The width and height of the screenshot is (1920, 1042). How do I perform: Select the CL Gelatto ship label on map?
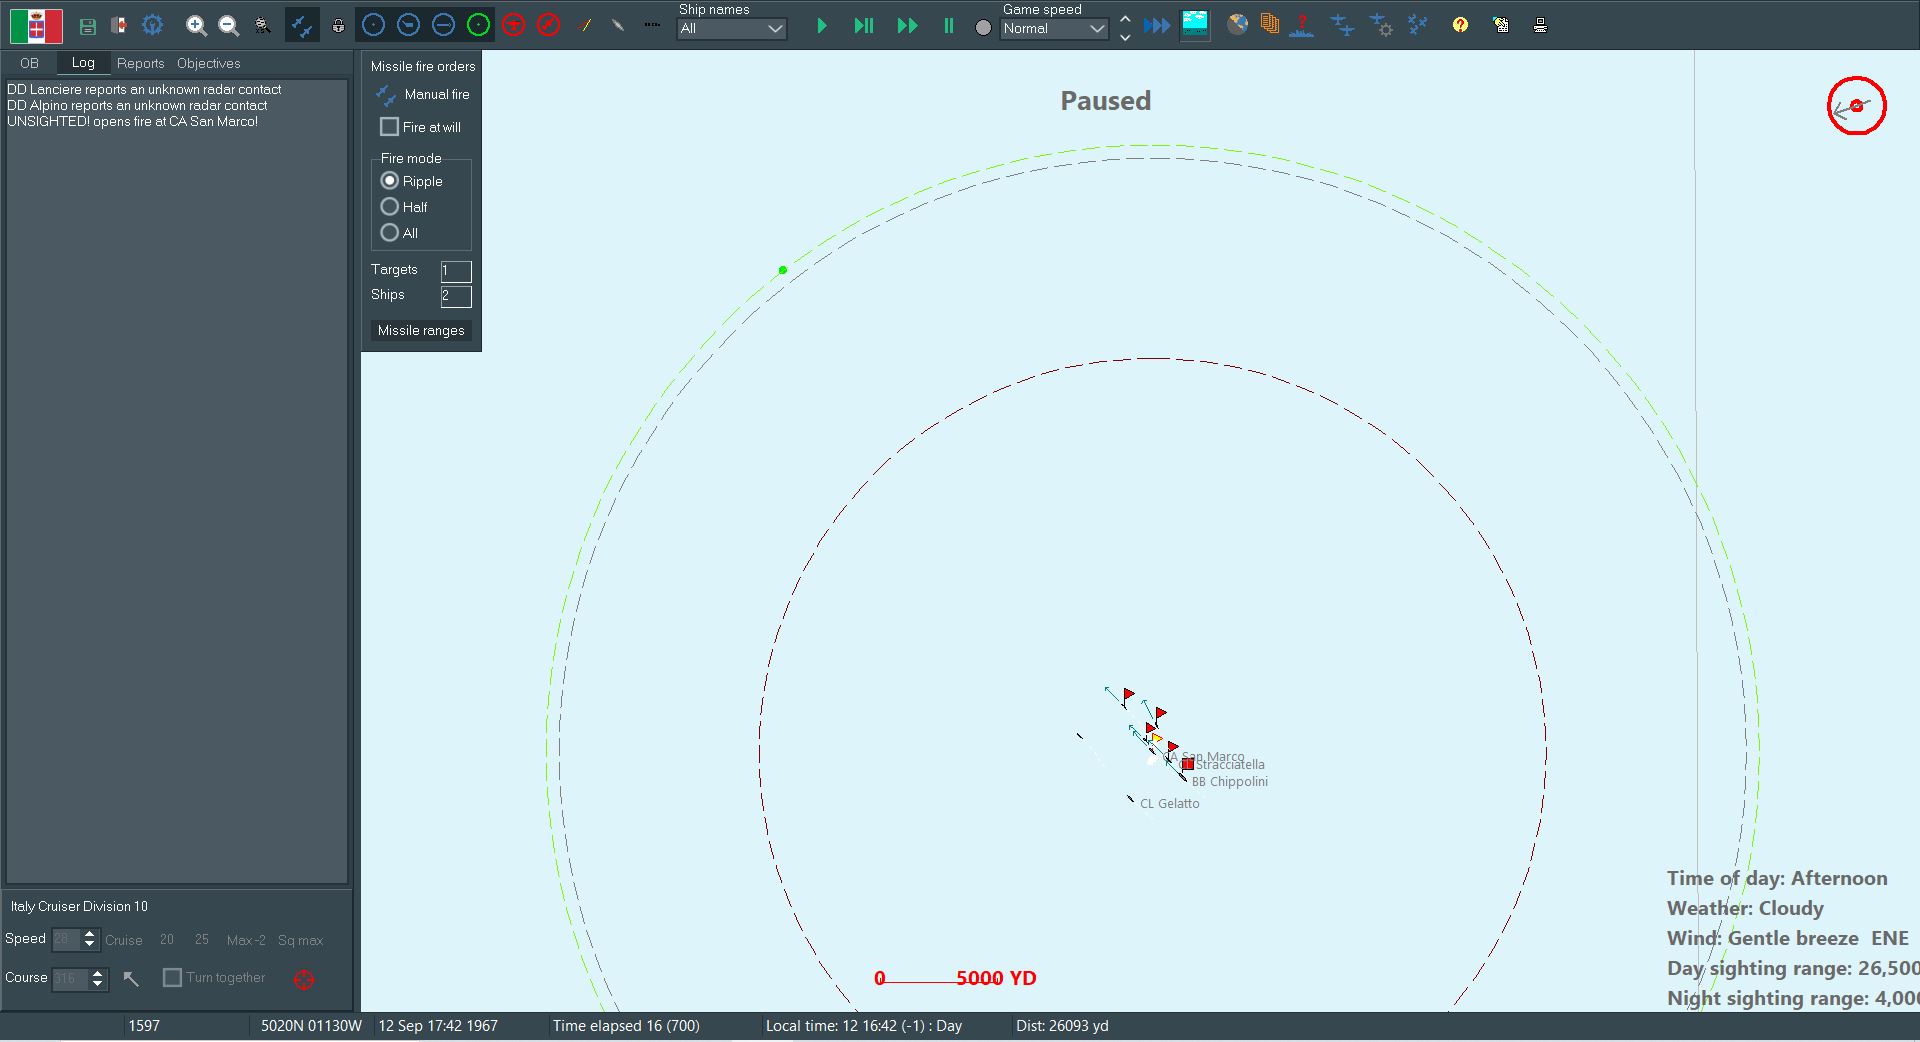(1170, 804)
